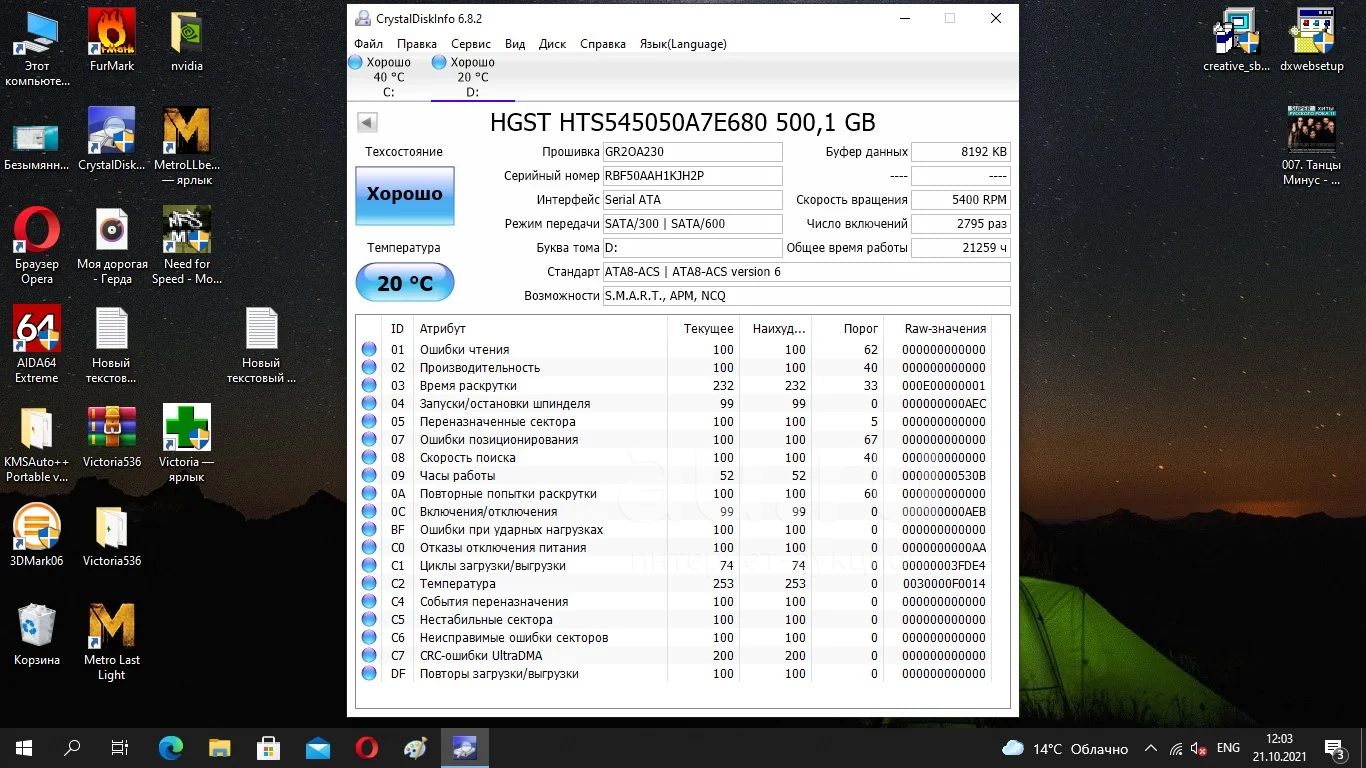Open the Безымянн desktop icon
The width and height of the screenshot is (1366, 768).
point(37,147)
